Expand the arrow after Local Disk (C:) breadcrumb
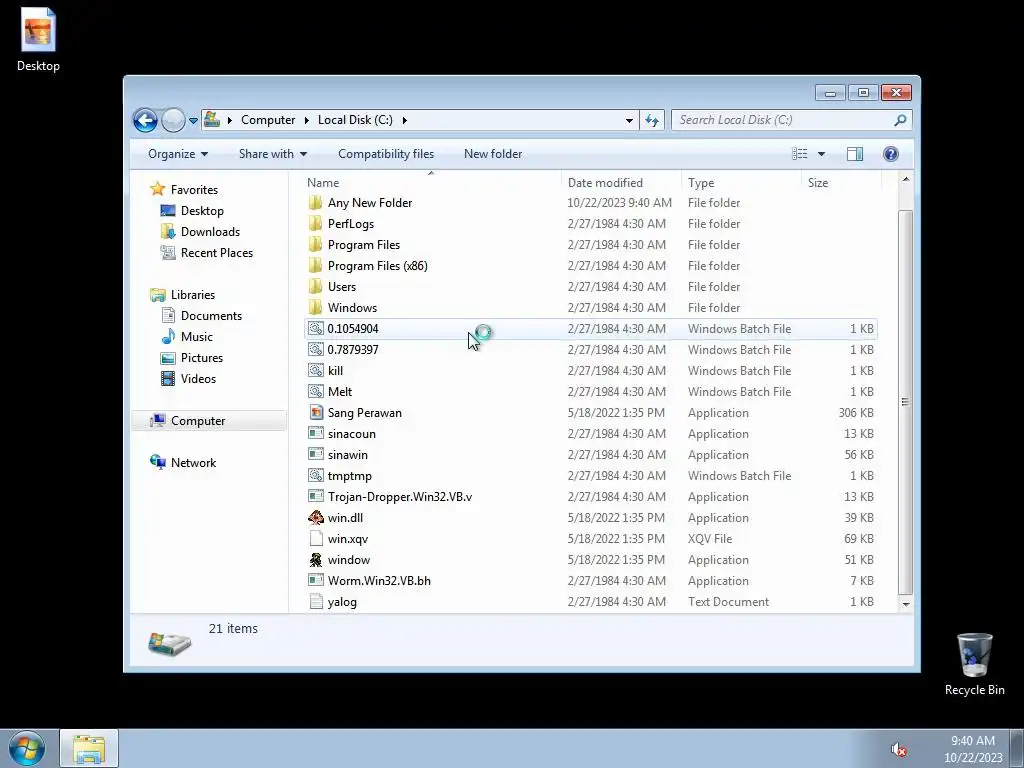 tap(405, 120)
